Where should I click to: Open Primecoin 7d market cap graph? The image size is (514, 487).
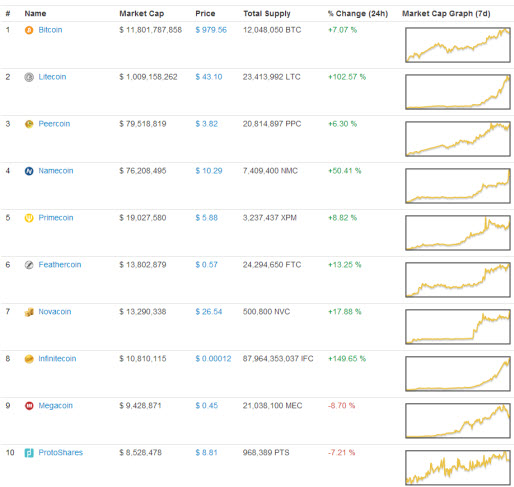point(458,233)
